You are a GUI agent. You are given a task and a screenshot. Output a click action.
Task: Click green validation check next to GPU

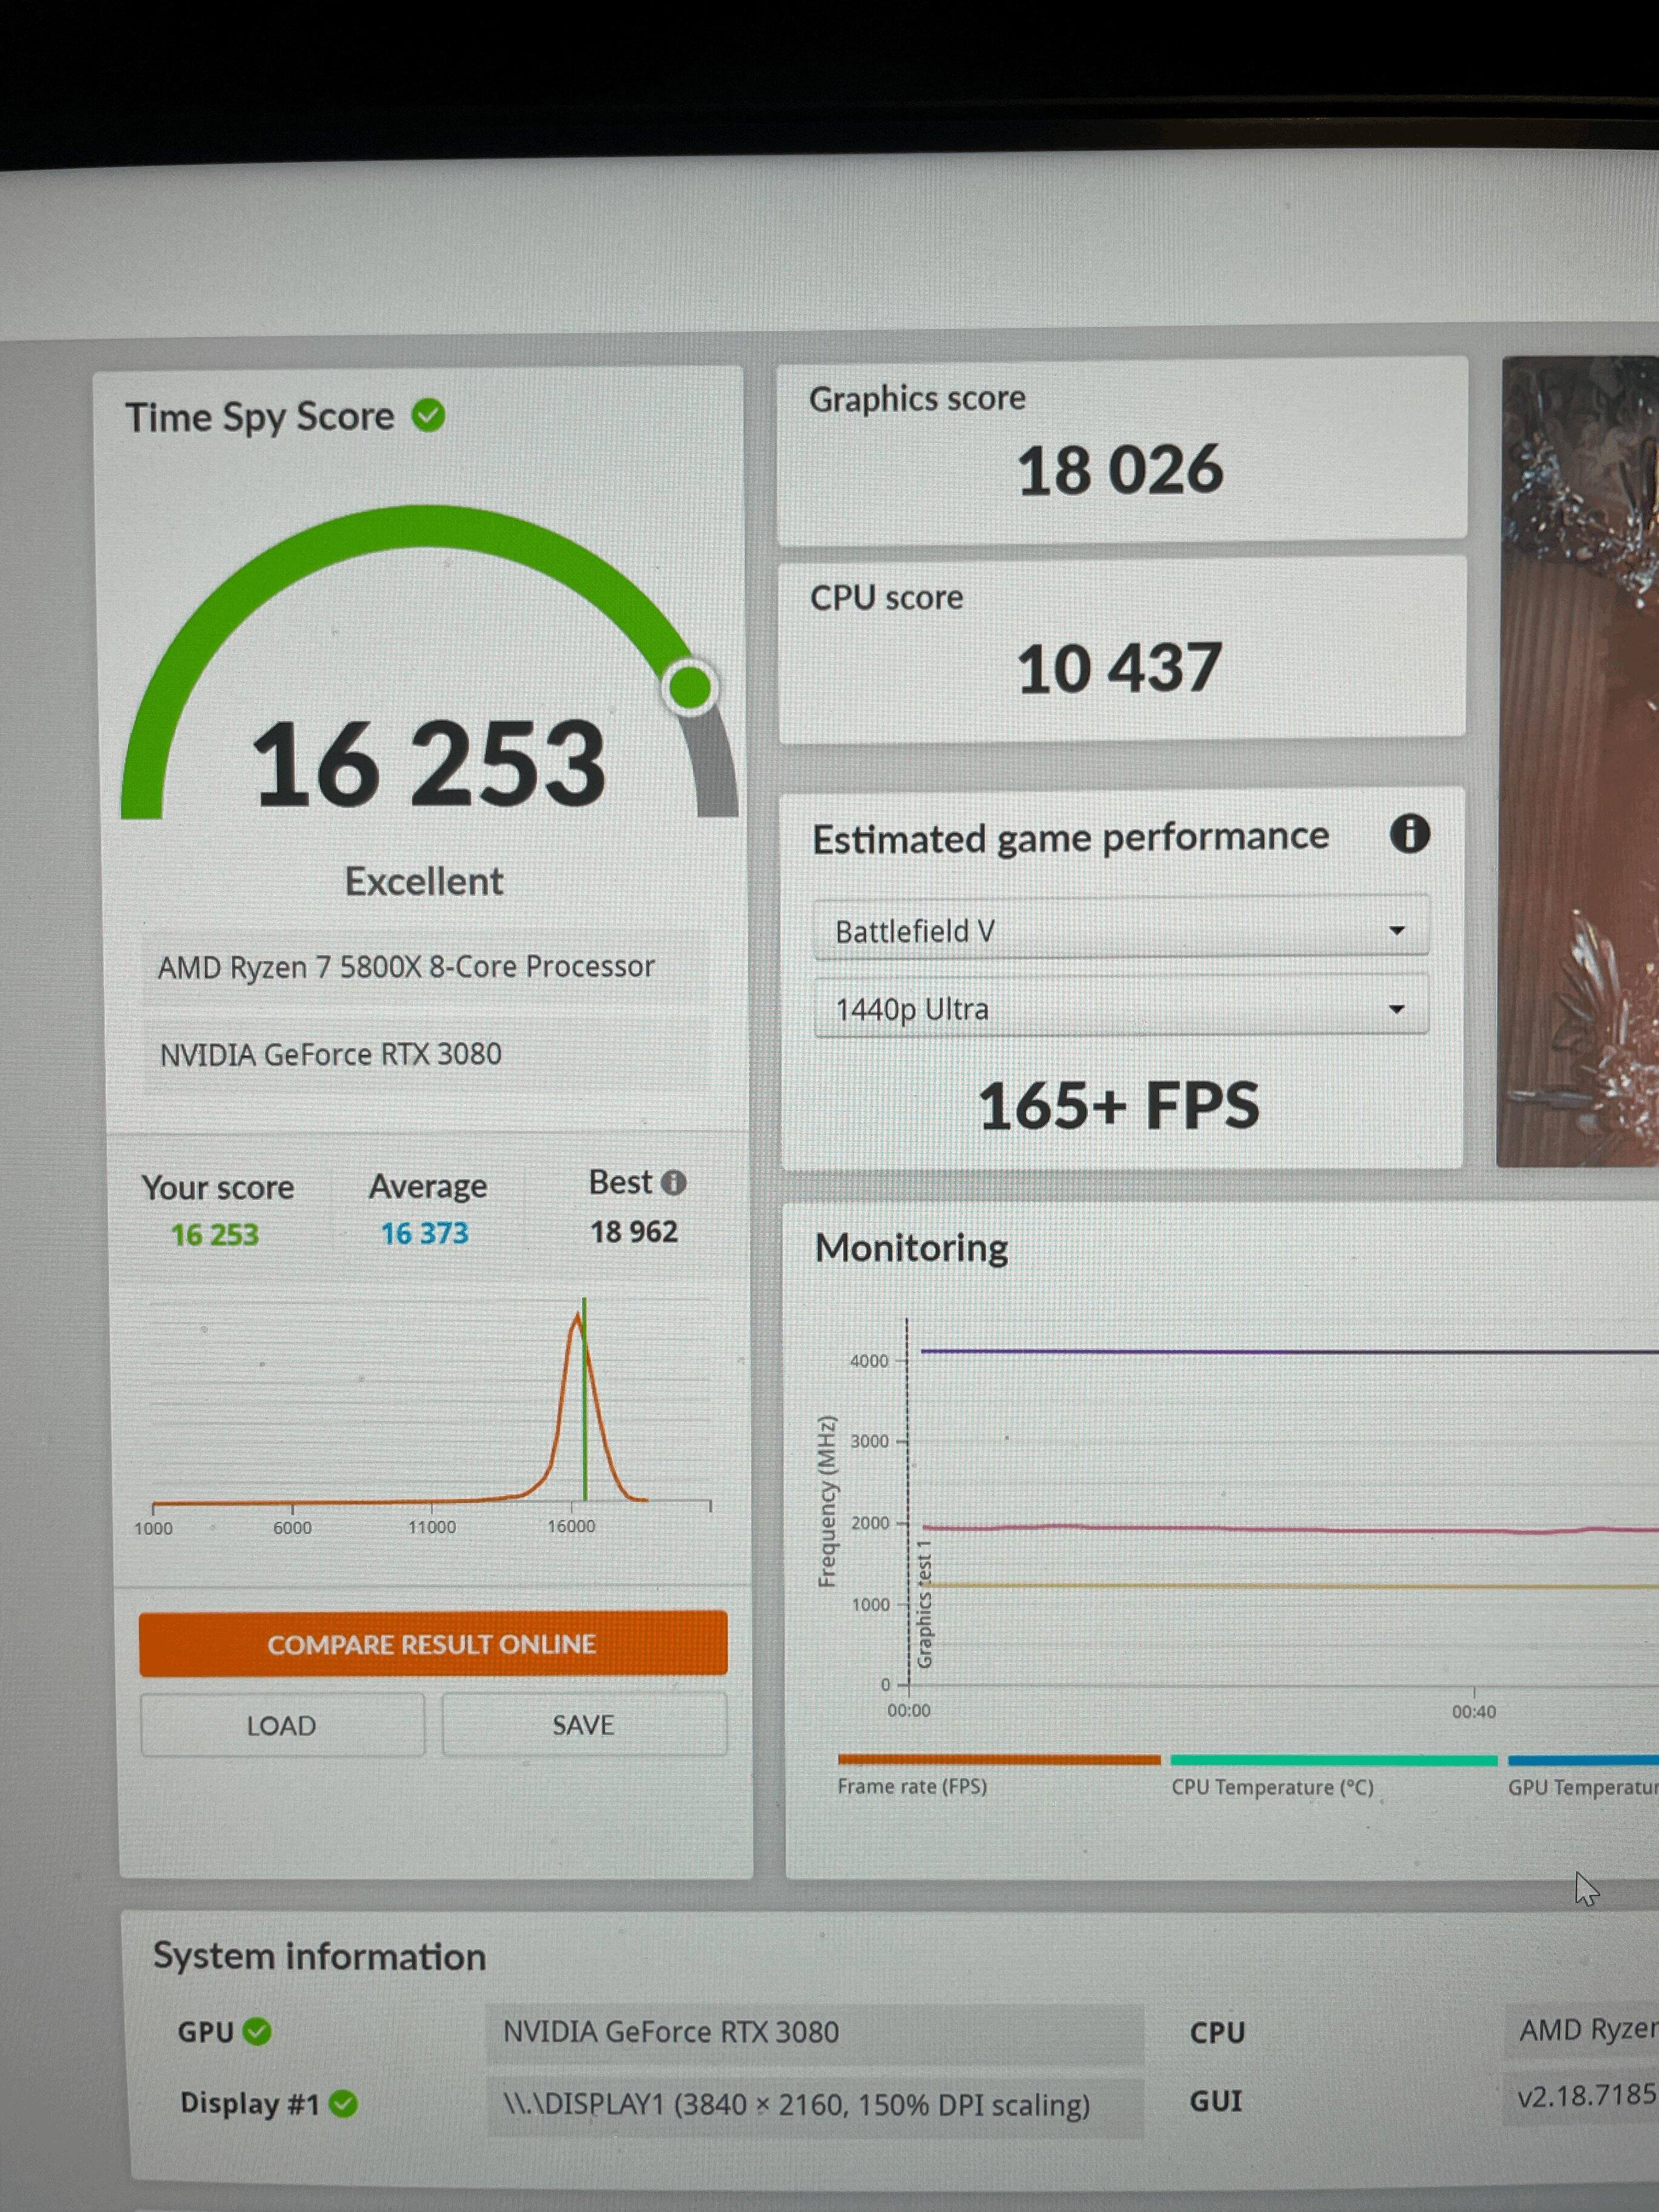pyautogui.click(x=257, y=2031)
